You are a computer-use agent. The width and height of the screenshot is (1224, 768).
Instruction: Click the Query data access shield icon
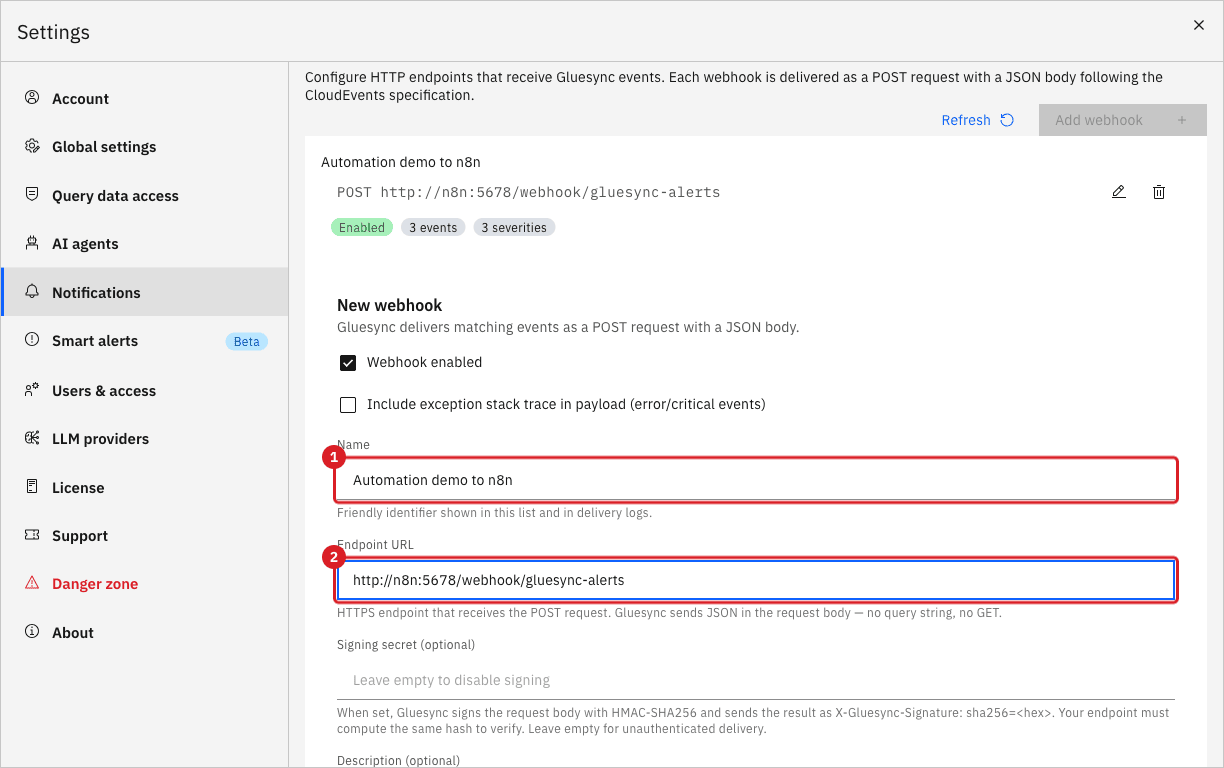click(x=32, y=195)
